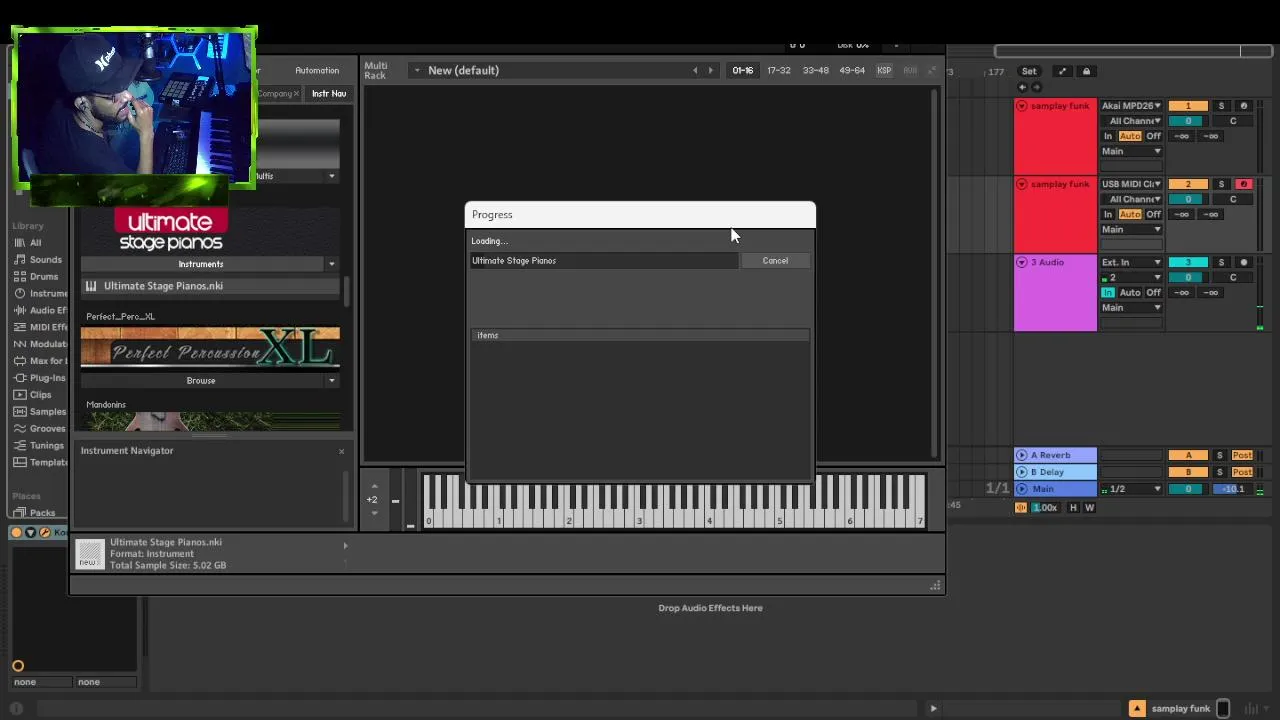This screenshot has height=720, width=1280.
Task: Open the Akai MPD26 input dropdown
Action: tap(1131, 106)
